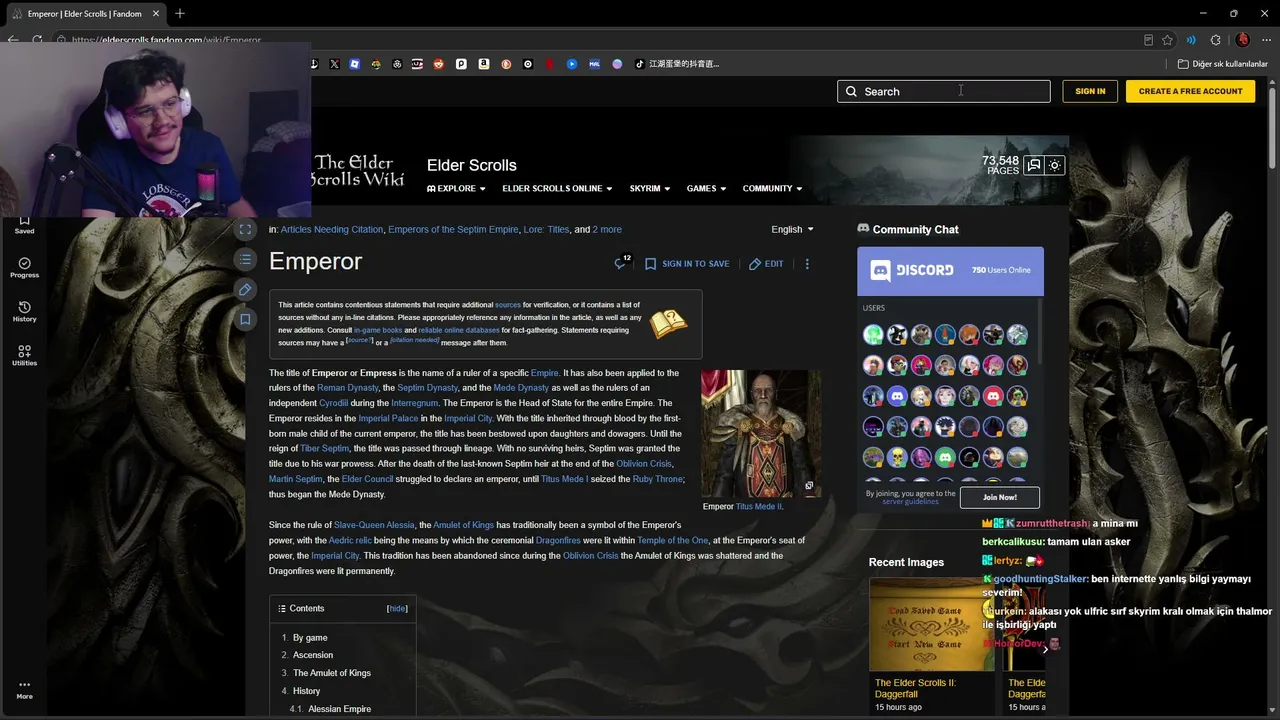Viewport: 1280px width, 720px height.
Task: Add this page to browser favorites
Action: (x=1167, y=40)
